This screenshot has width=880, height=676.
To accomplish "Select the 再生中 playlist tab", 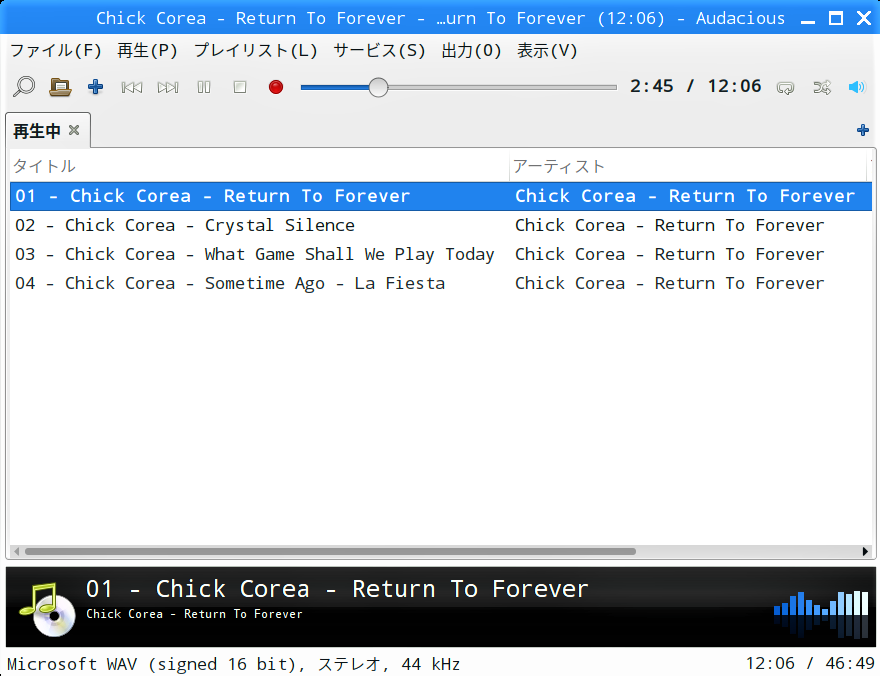I will [x=37, y=131].
